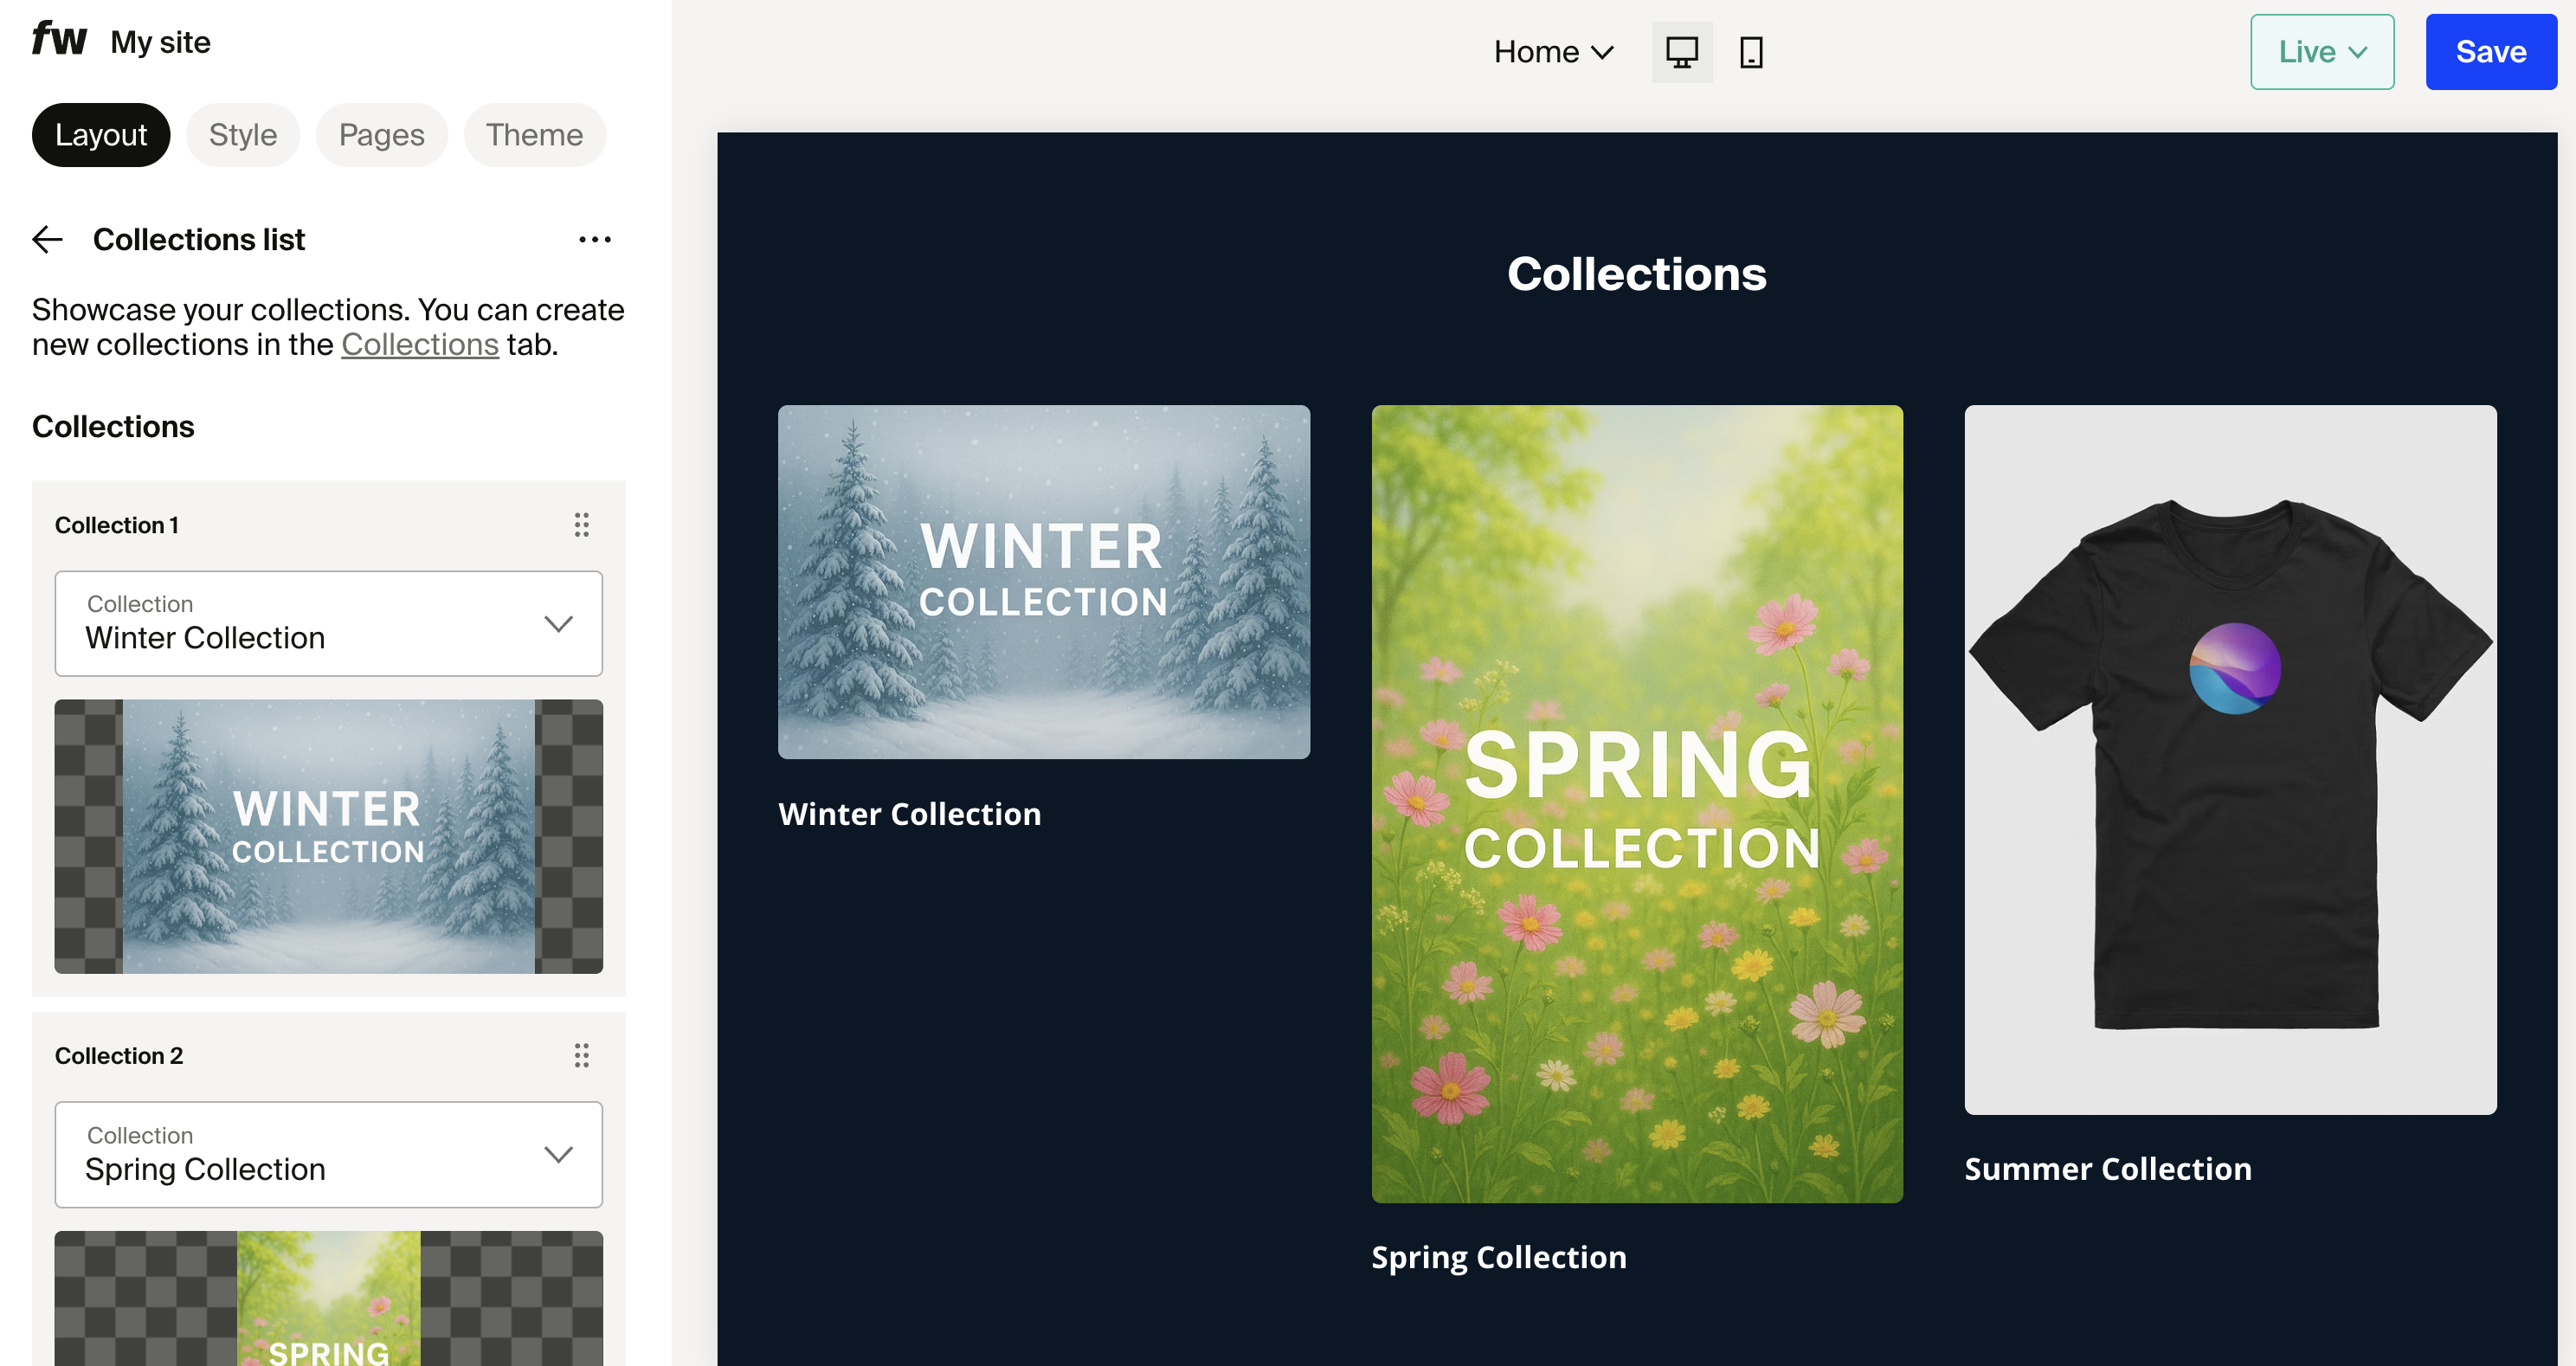The height and width of the screenshot is (1366, 2576).
Task: Click the fw logo icon
Action: (x=58, y=40)
